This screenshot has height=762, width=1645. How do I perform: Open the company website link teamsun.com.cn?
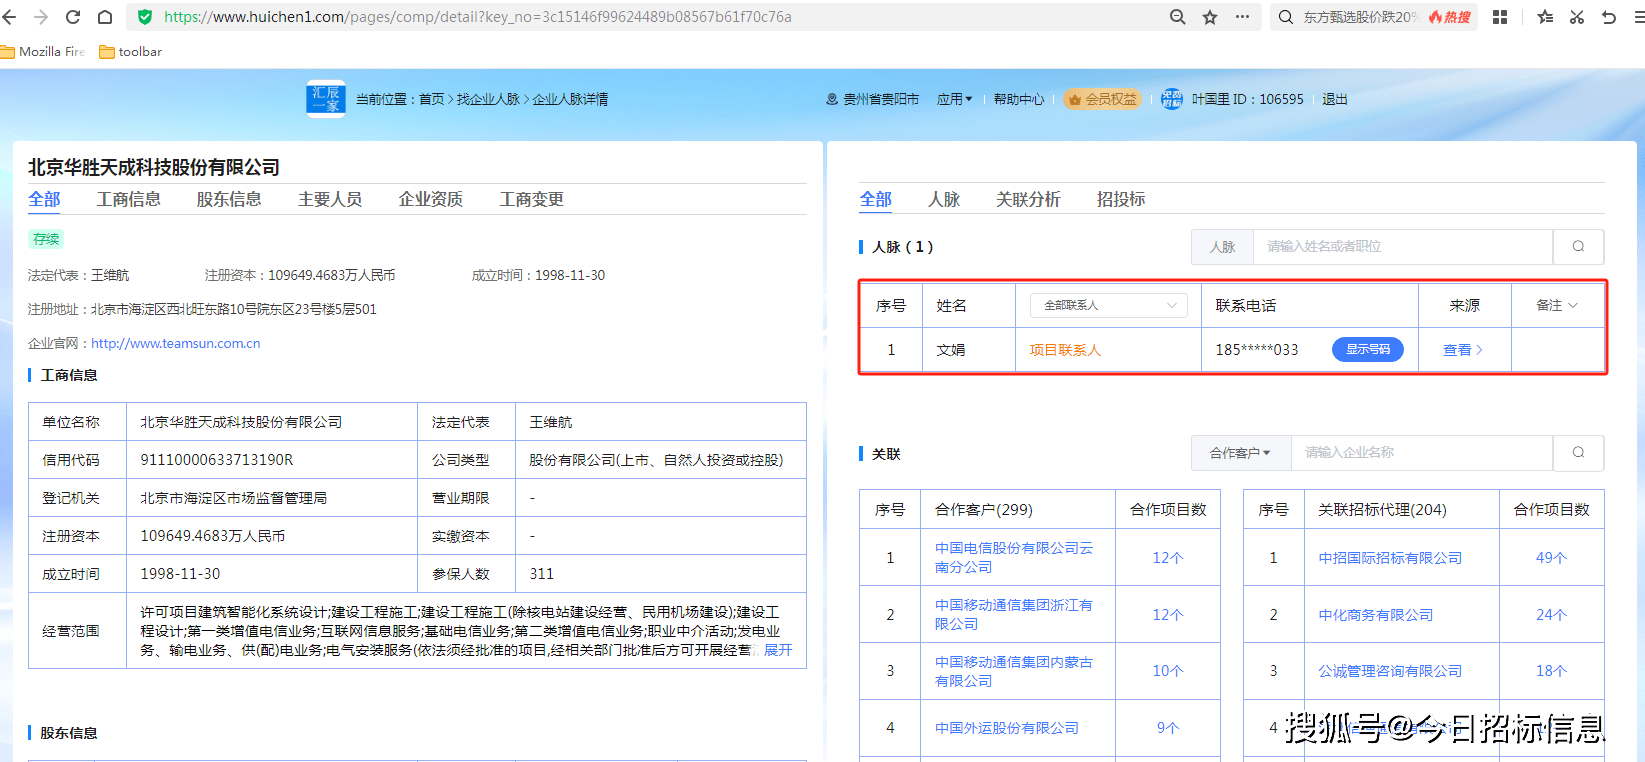pyautogui.click(x=176, y=343)
